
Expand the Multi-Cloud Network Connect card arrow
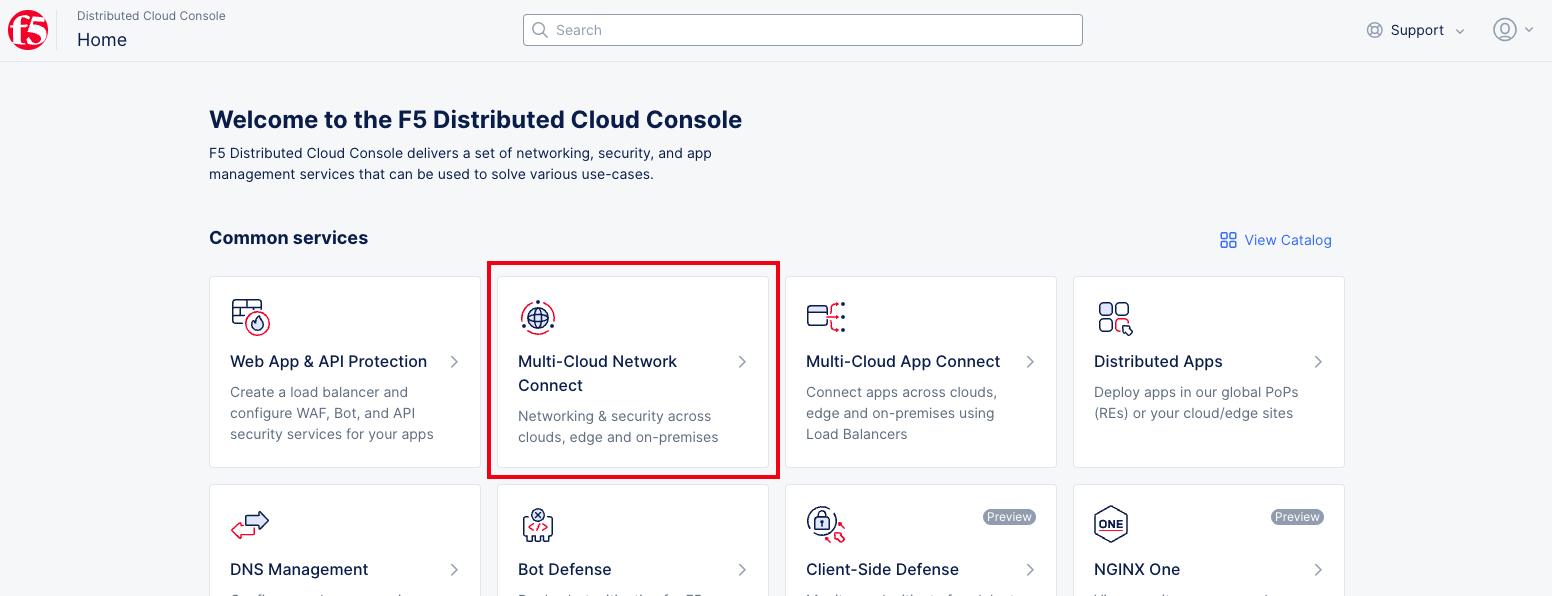(x=742, y=362)
